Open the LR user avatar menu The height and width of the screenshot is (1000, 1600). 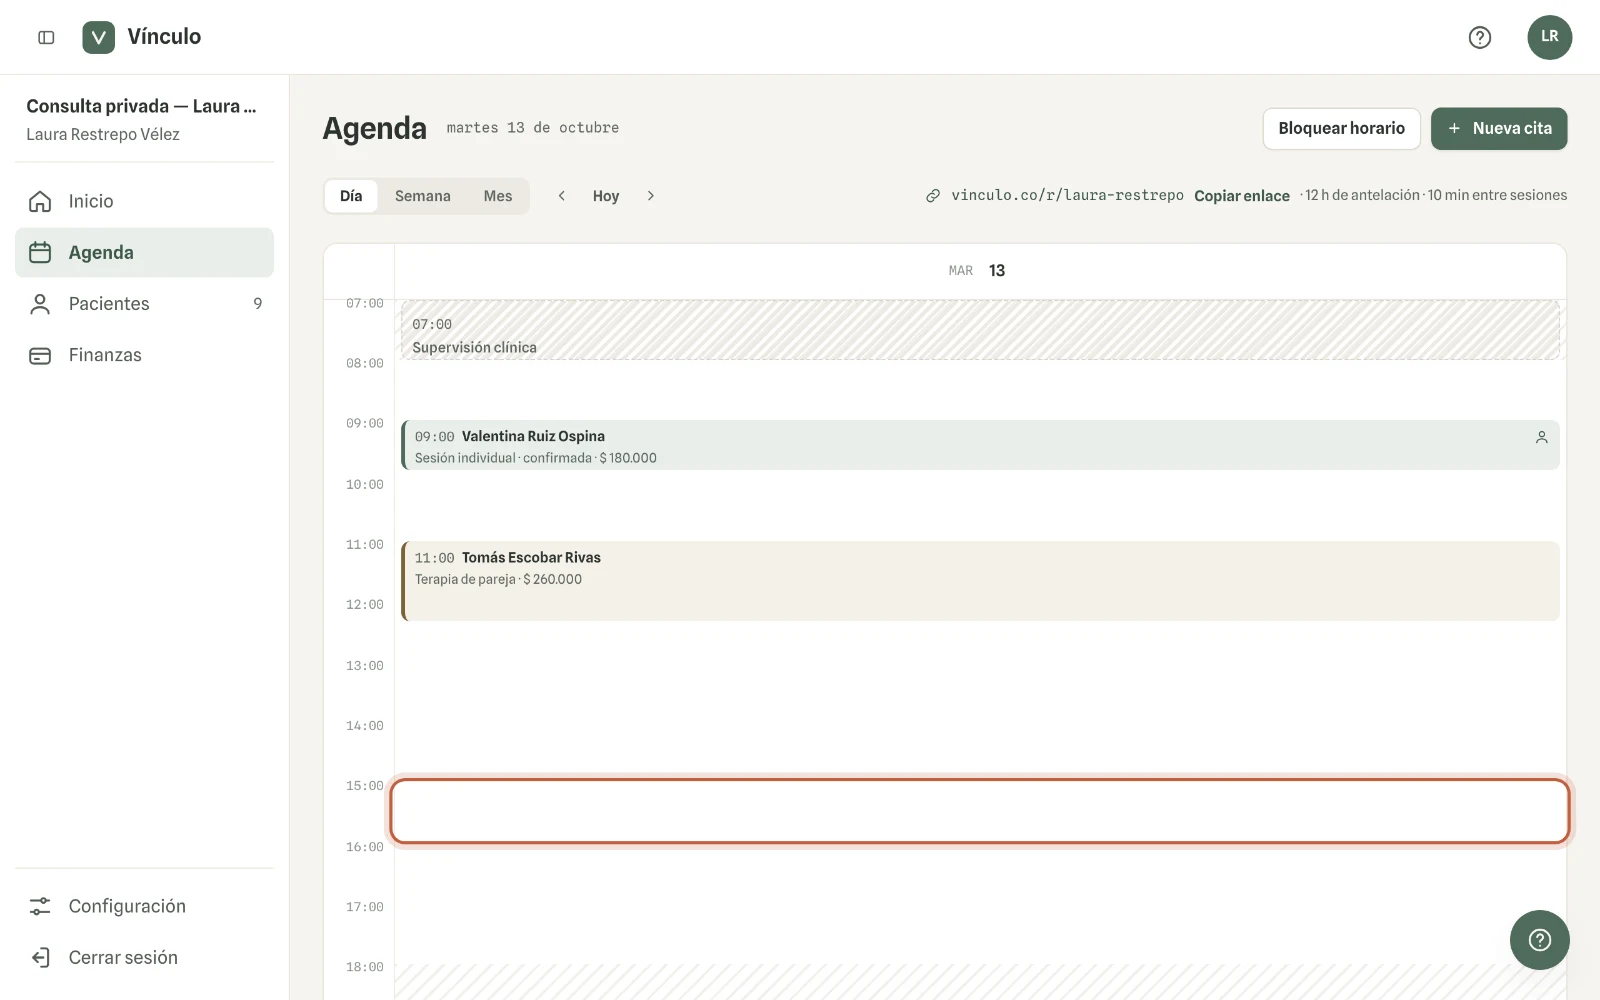[1549, 37]
